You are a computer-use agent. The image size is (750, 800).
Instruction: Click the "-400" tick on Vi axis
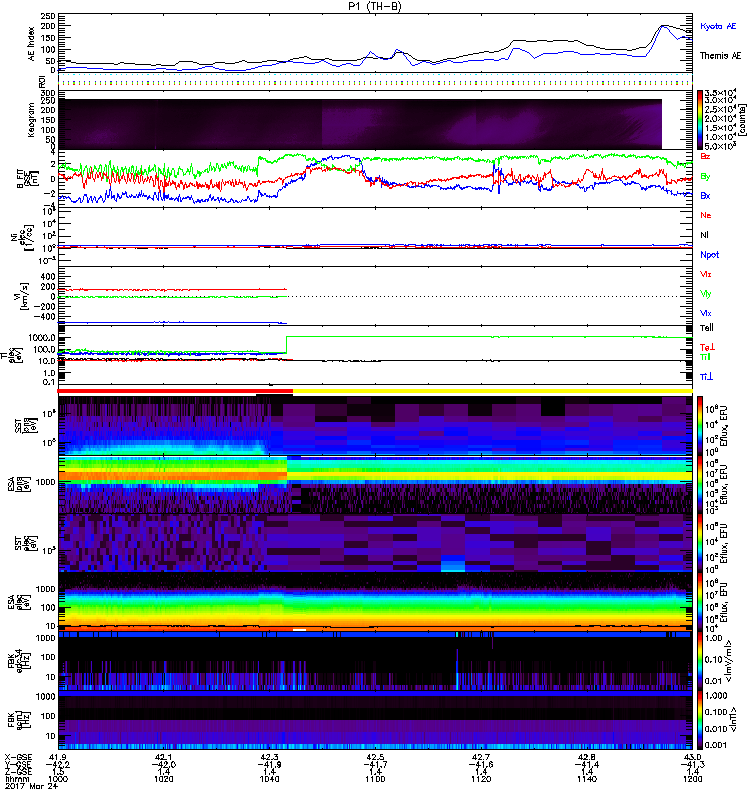click(45, 317)
